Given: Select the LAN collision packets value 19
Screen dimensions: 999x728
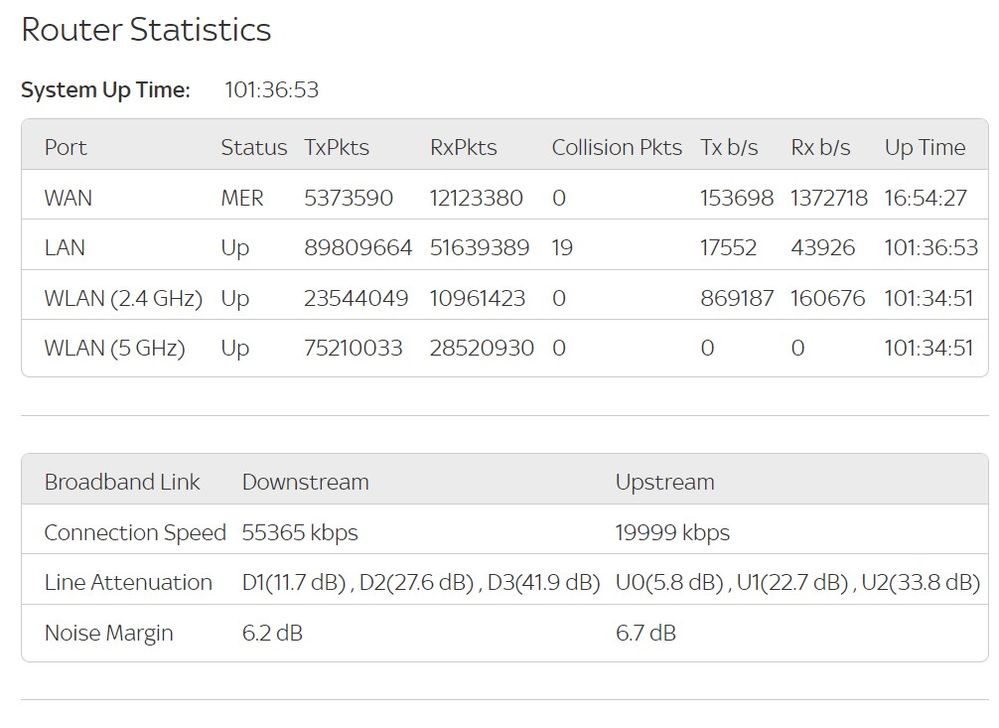Looking at the screenshot, I should [562, 248].
